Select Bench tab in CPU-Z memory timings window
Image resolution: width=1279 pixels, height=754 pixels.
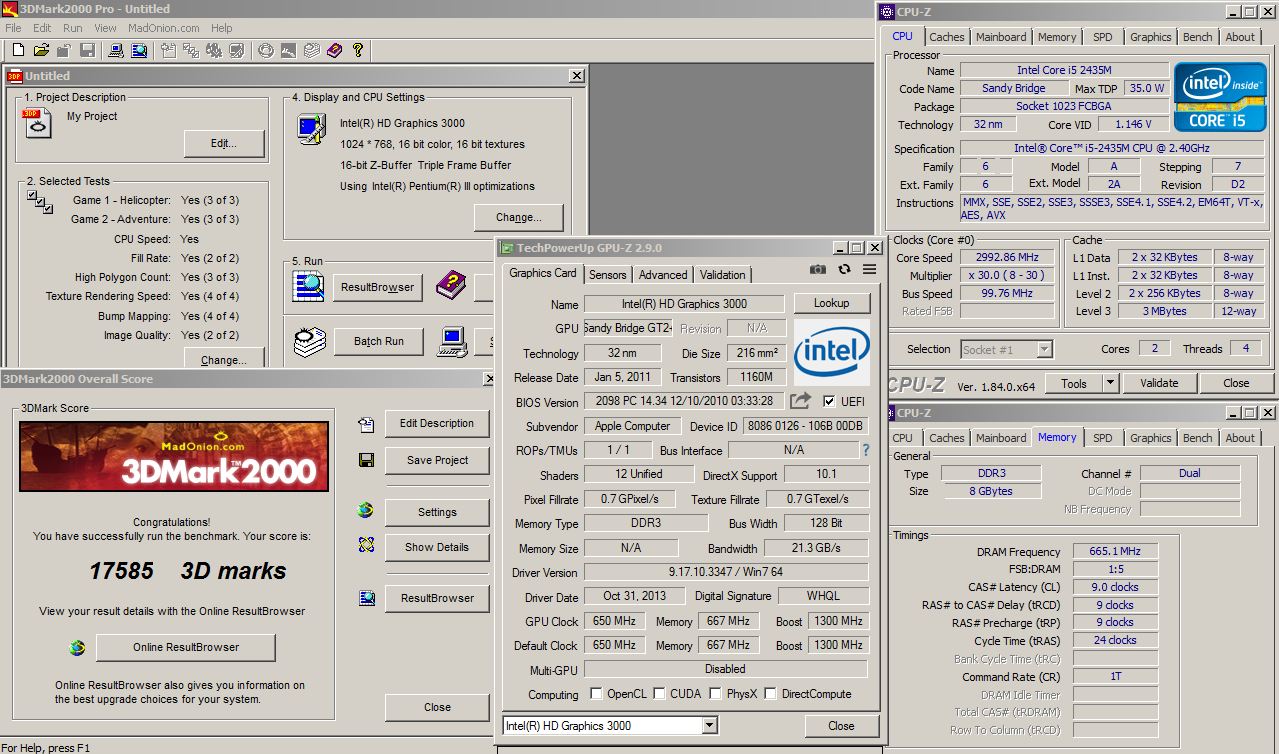(x=1197, y=438)
